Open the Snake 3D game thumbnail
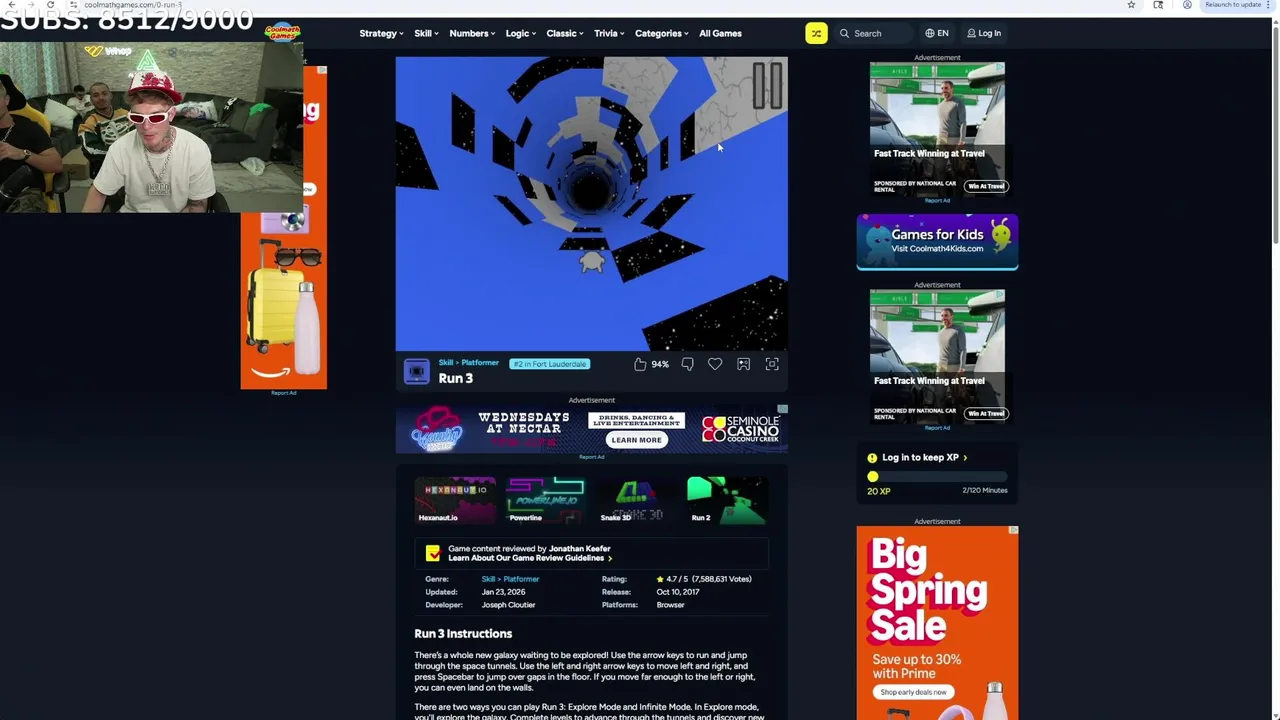 [x=635, y=500]
